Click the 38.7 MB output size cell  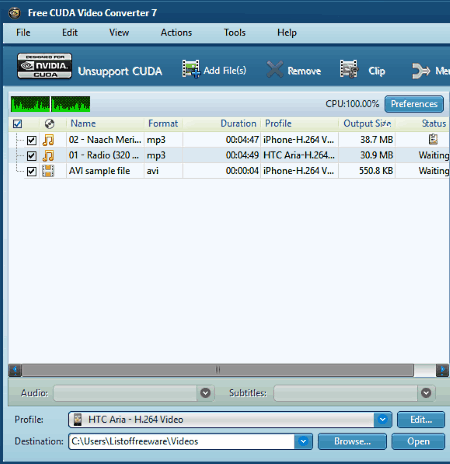(376, 140)
